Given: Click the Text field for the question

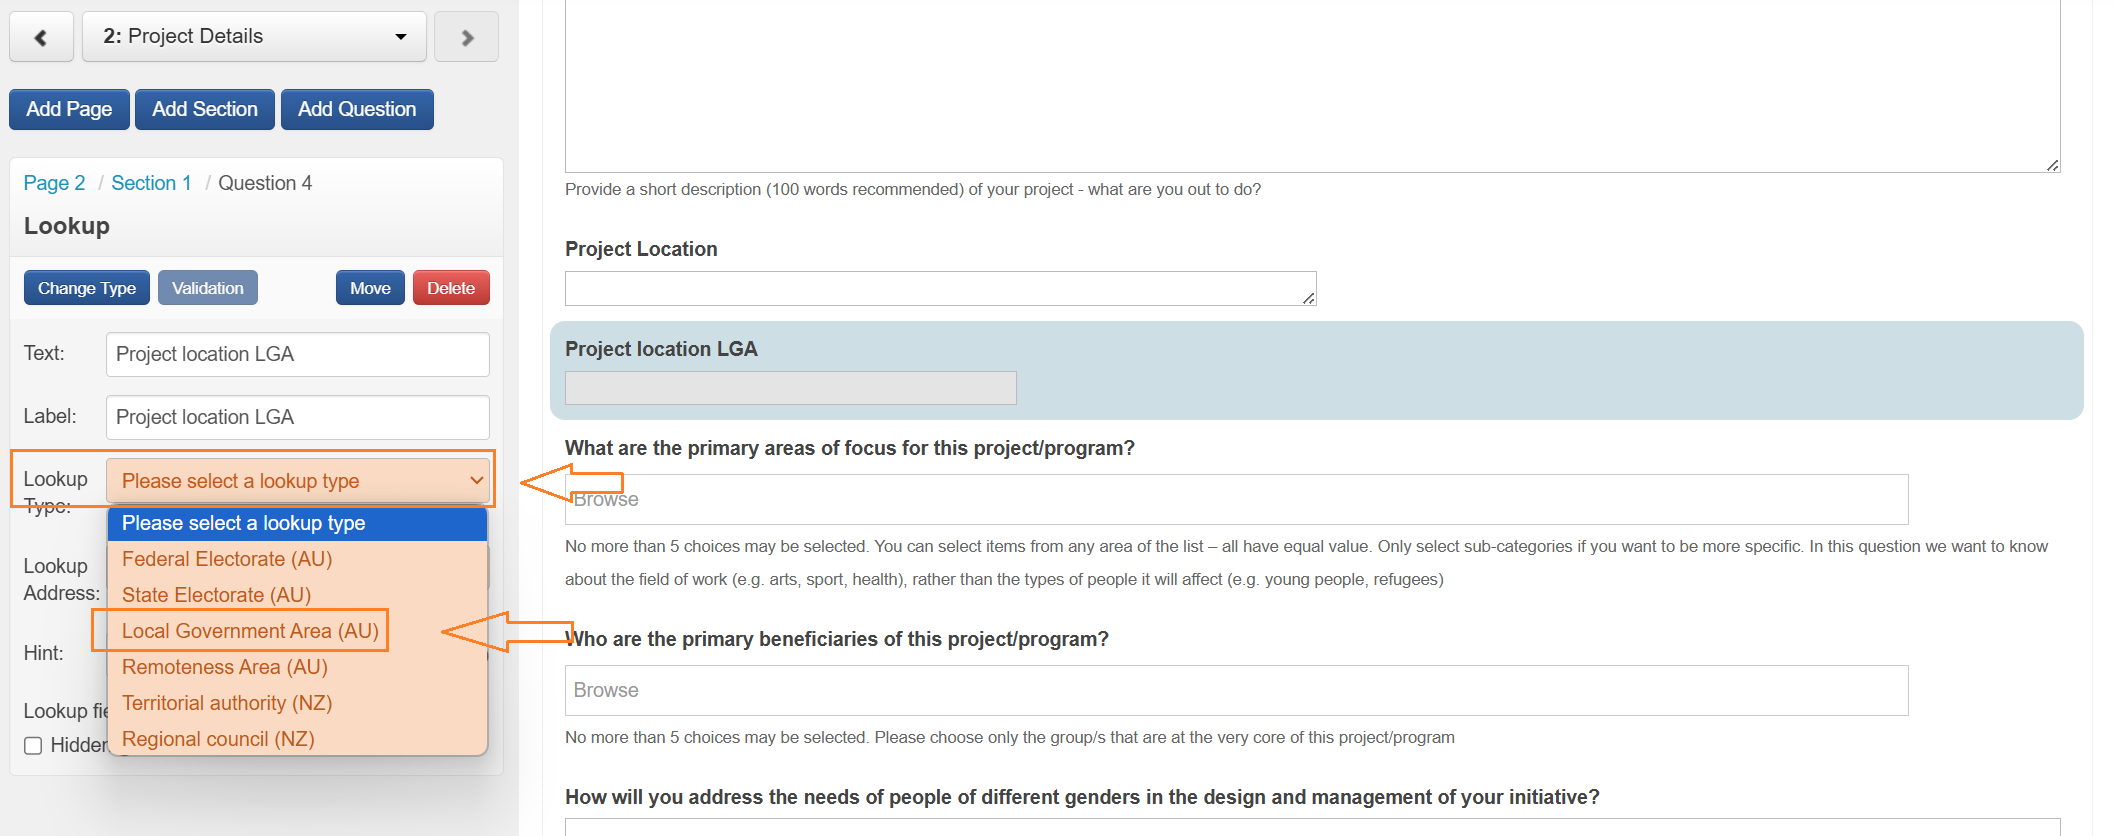Looking at the screenshot, I should coord(298,354).
